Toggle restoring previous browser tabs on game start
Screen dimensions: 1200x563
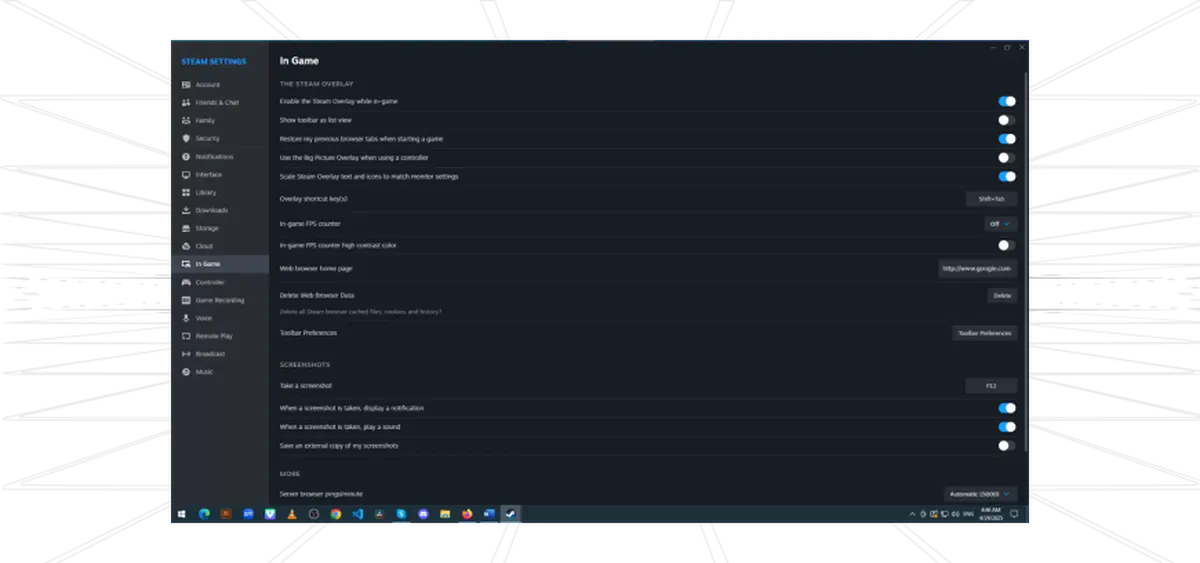click(x=1007, y=139)
